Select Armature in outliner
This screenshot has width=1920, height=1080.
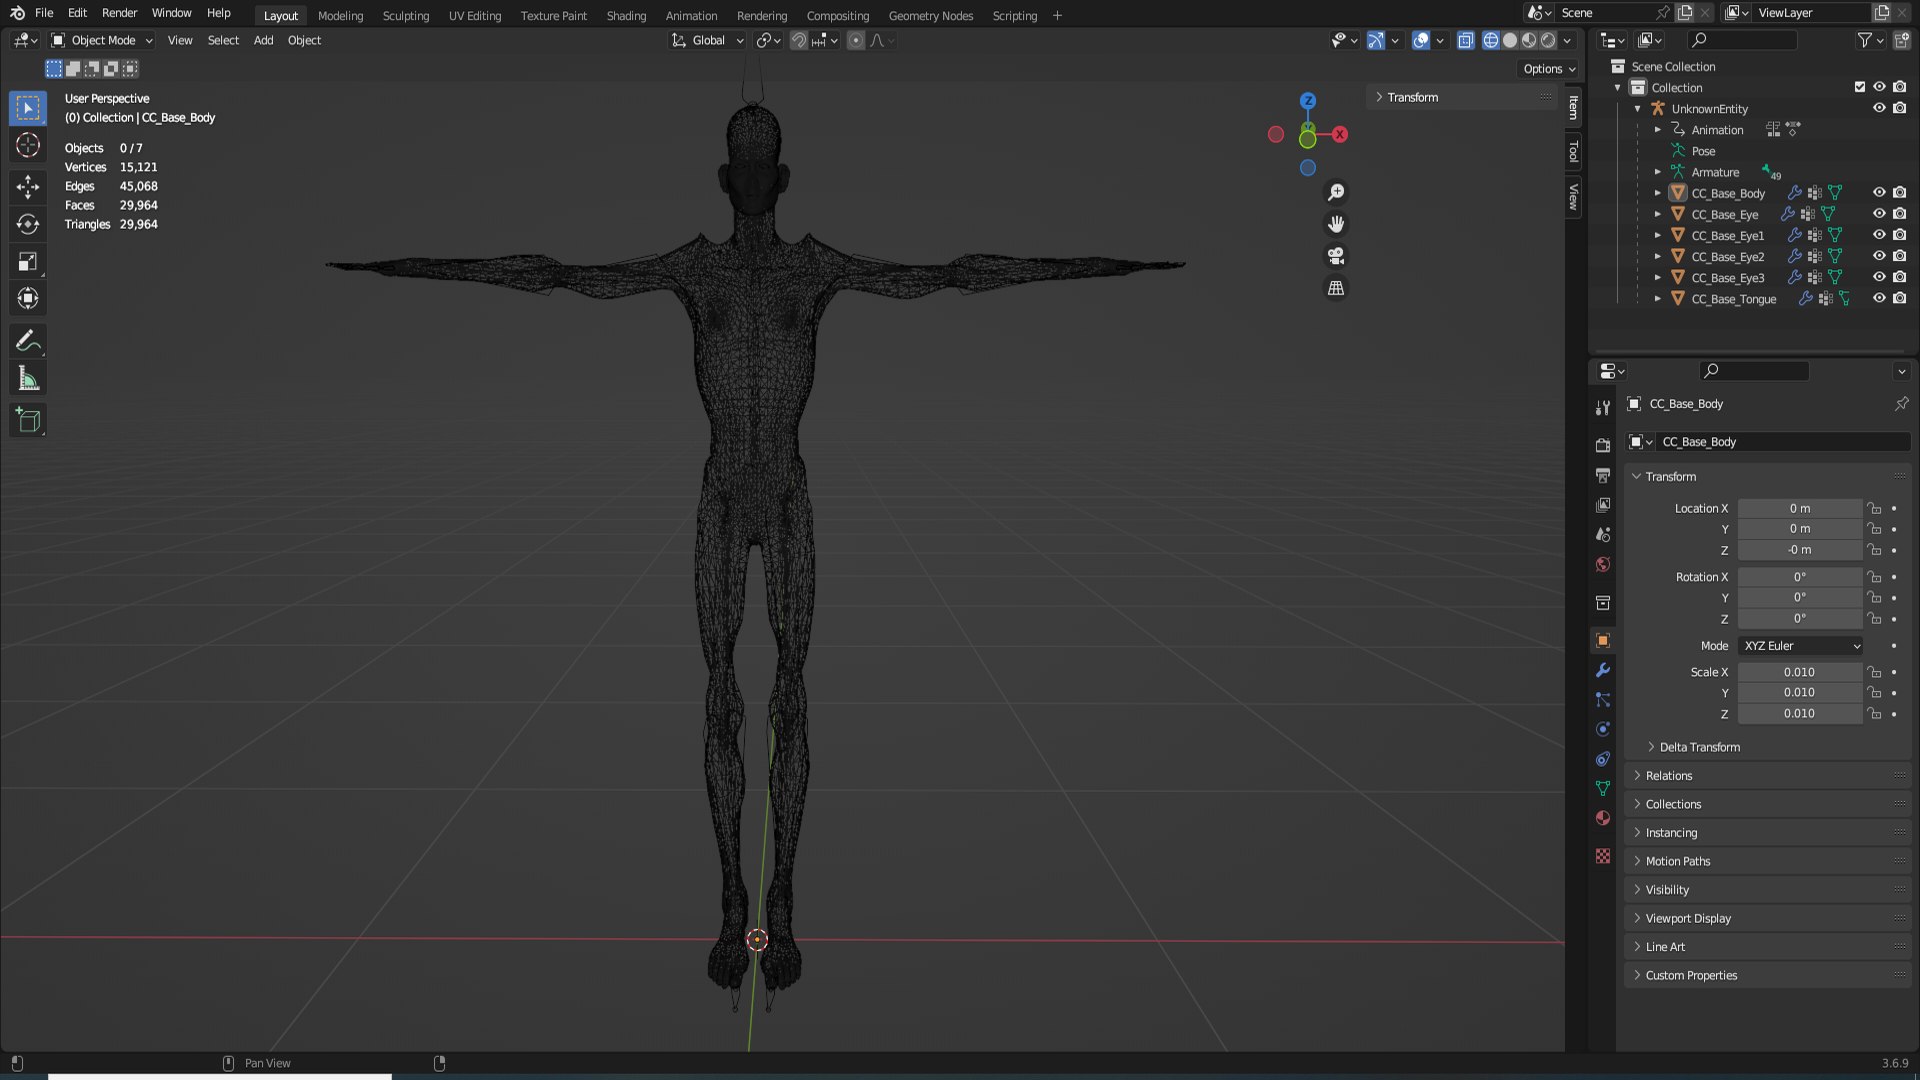(x=1715, y=172)
